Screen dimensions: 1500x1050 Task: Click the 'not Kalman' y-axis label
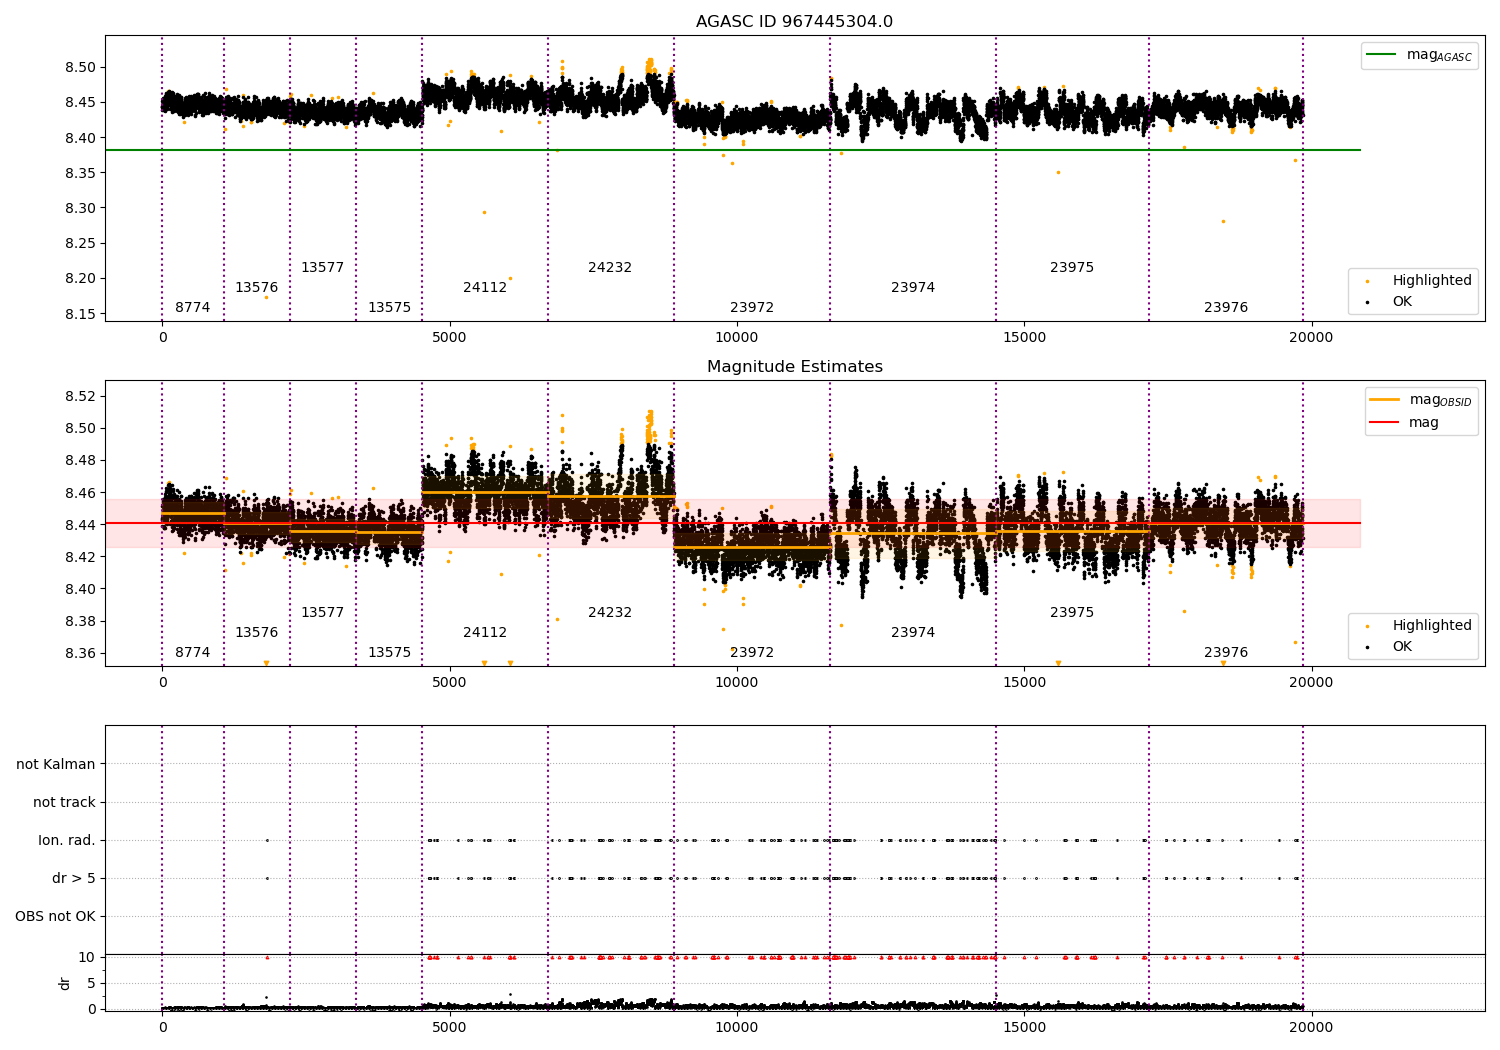pos(56,765)
